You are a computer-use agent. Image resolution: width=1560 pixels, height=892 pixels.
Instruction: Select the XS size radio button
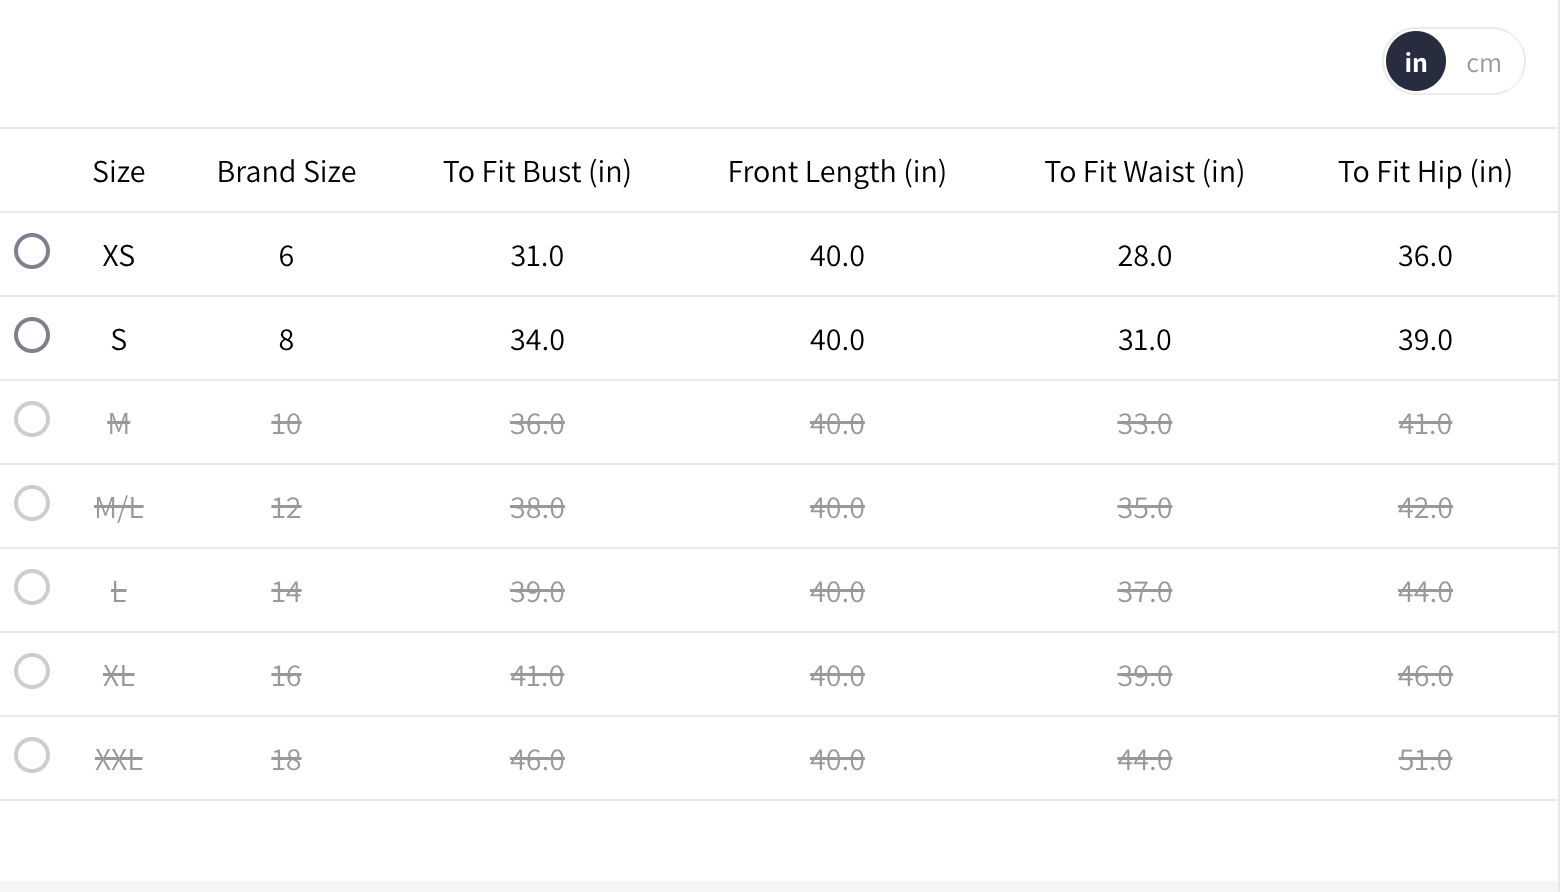[32, 252]
